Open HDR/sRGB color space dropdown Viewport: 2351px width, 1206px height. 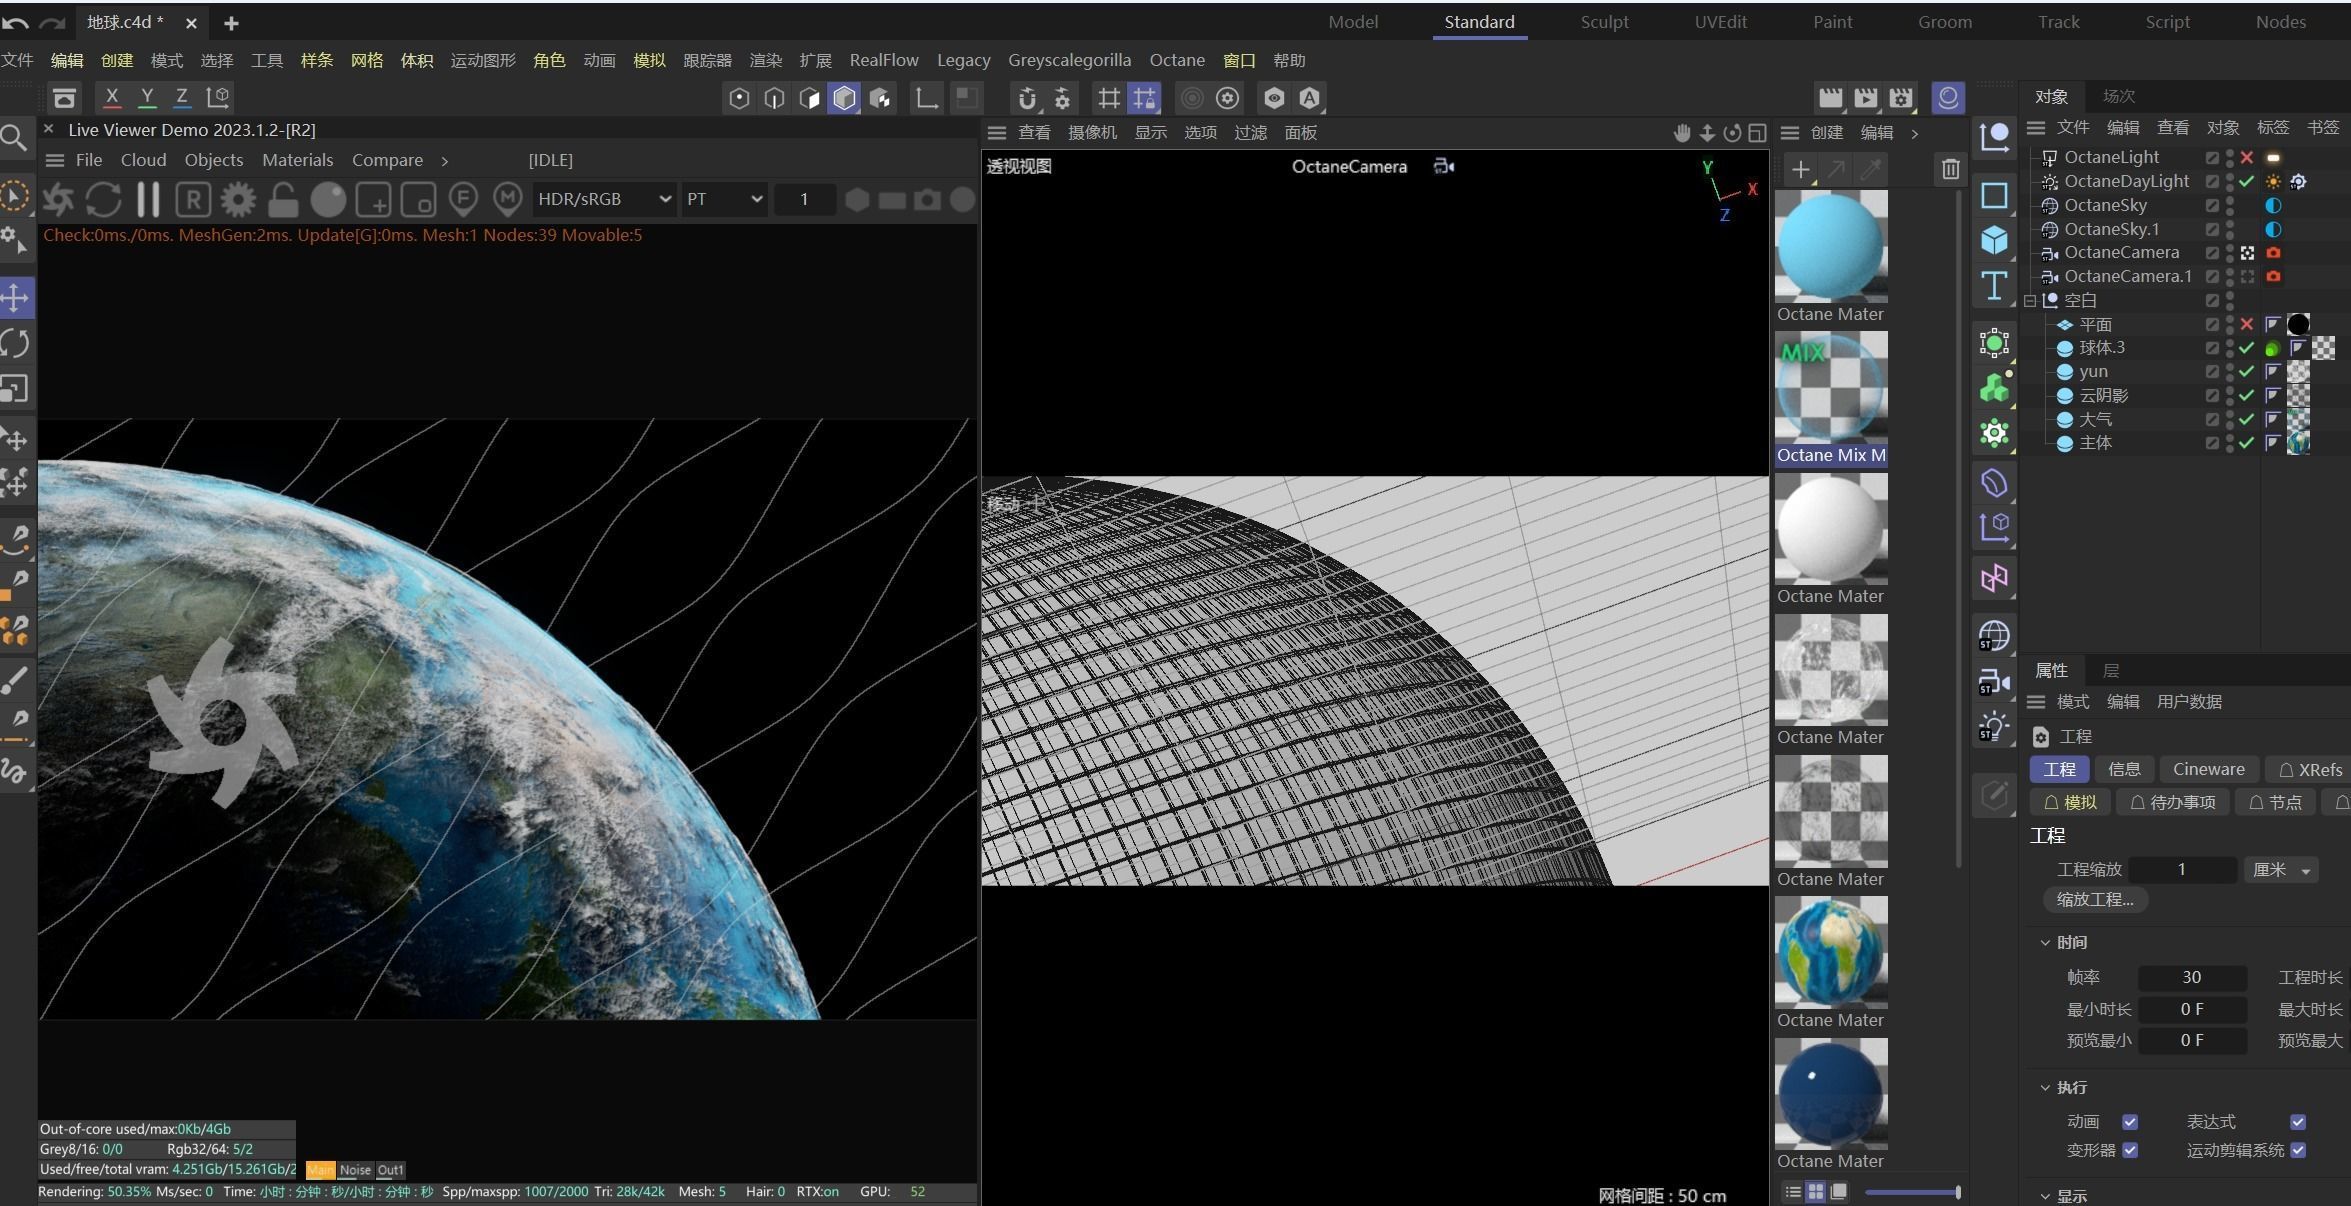(x=603, y=199)
